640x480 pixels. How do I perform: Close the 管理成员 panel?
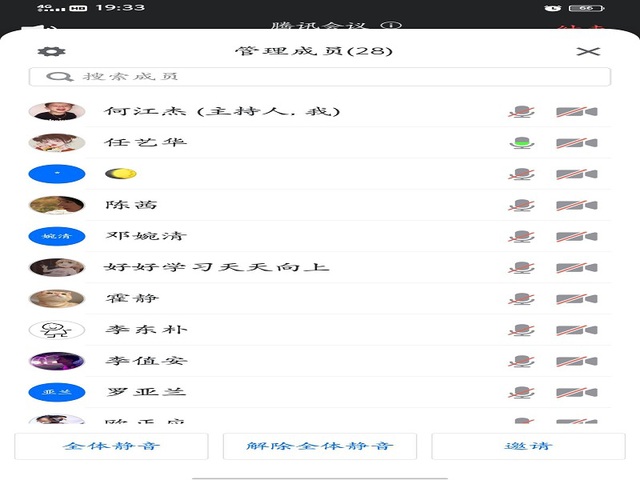pos(589,52)
